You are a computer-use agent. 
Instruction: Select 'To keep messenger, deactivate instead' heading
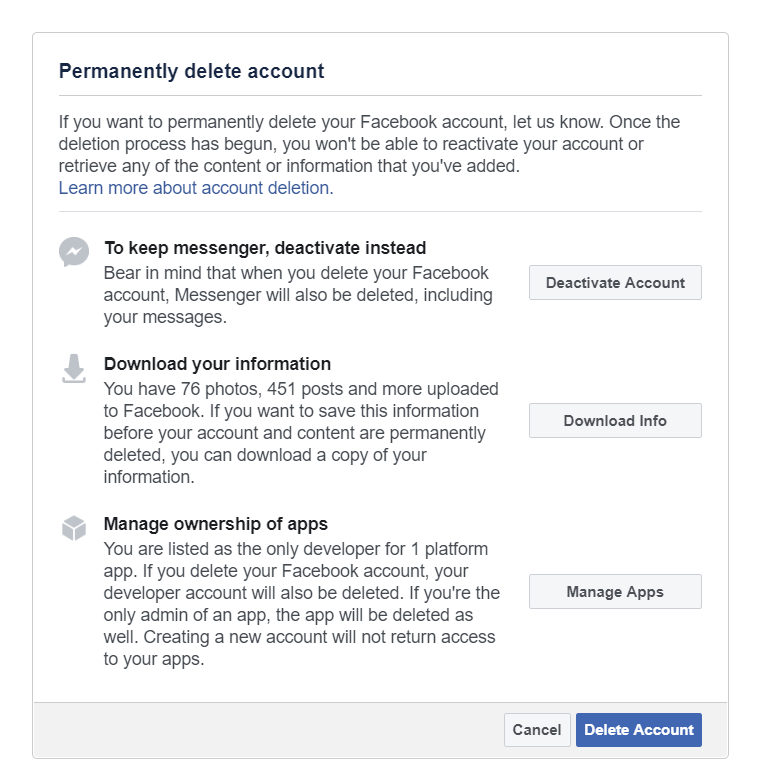click(265, 248)
